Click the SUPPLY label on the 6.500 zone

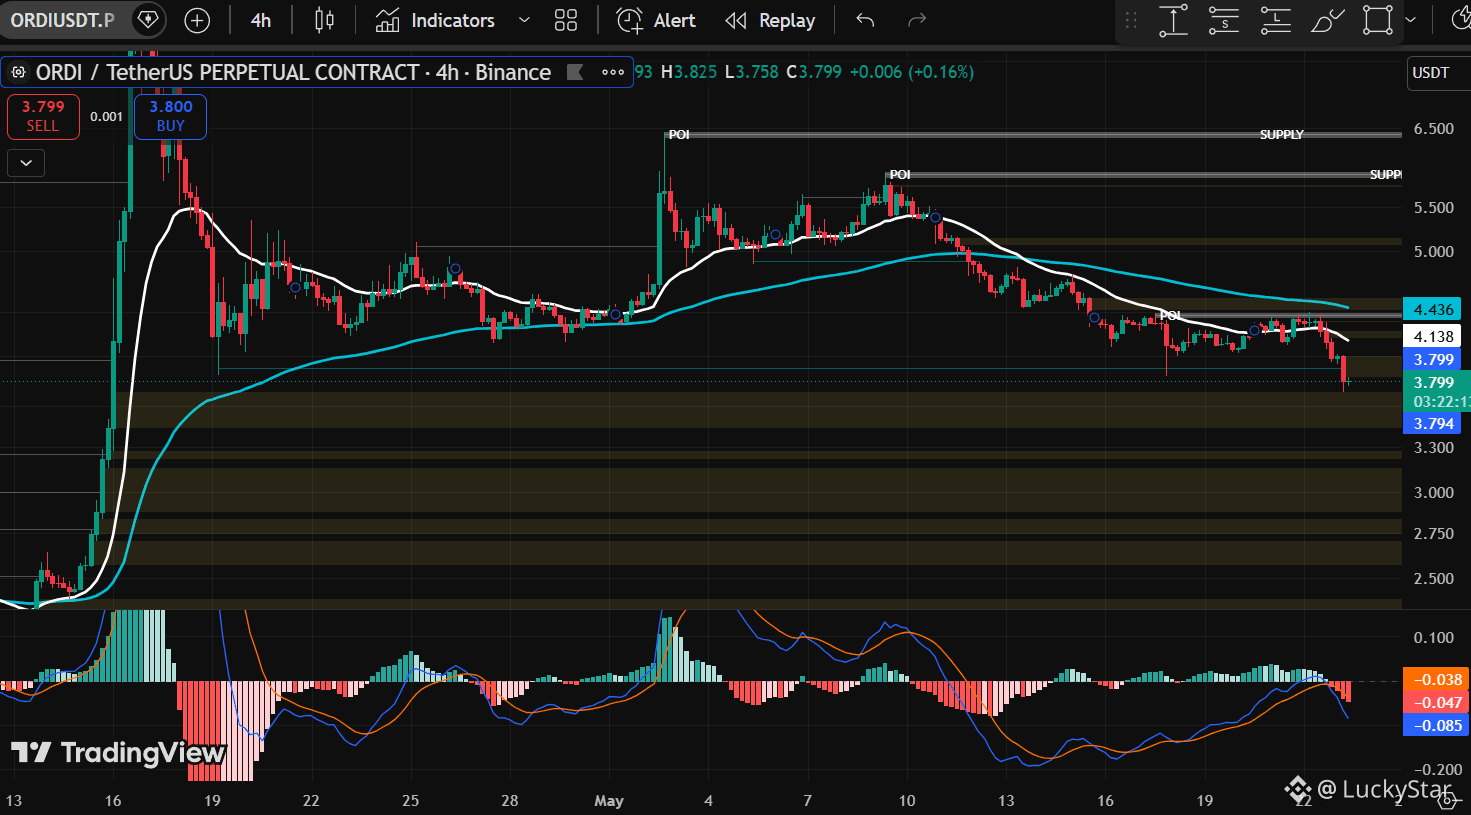click(x=1282, y=135)
